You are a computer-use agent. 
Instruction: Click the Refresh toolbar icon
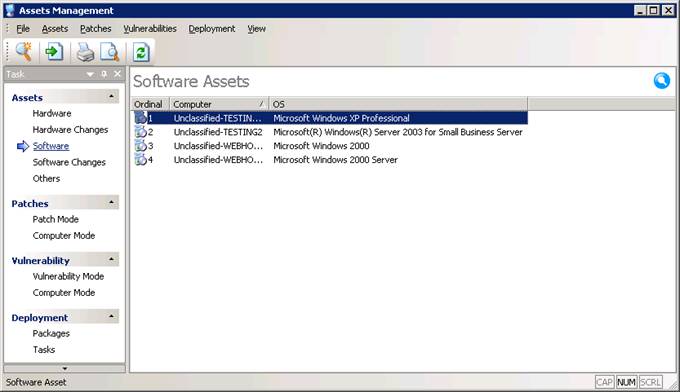coord(141,52)
